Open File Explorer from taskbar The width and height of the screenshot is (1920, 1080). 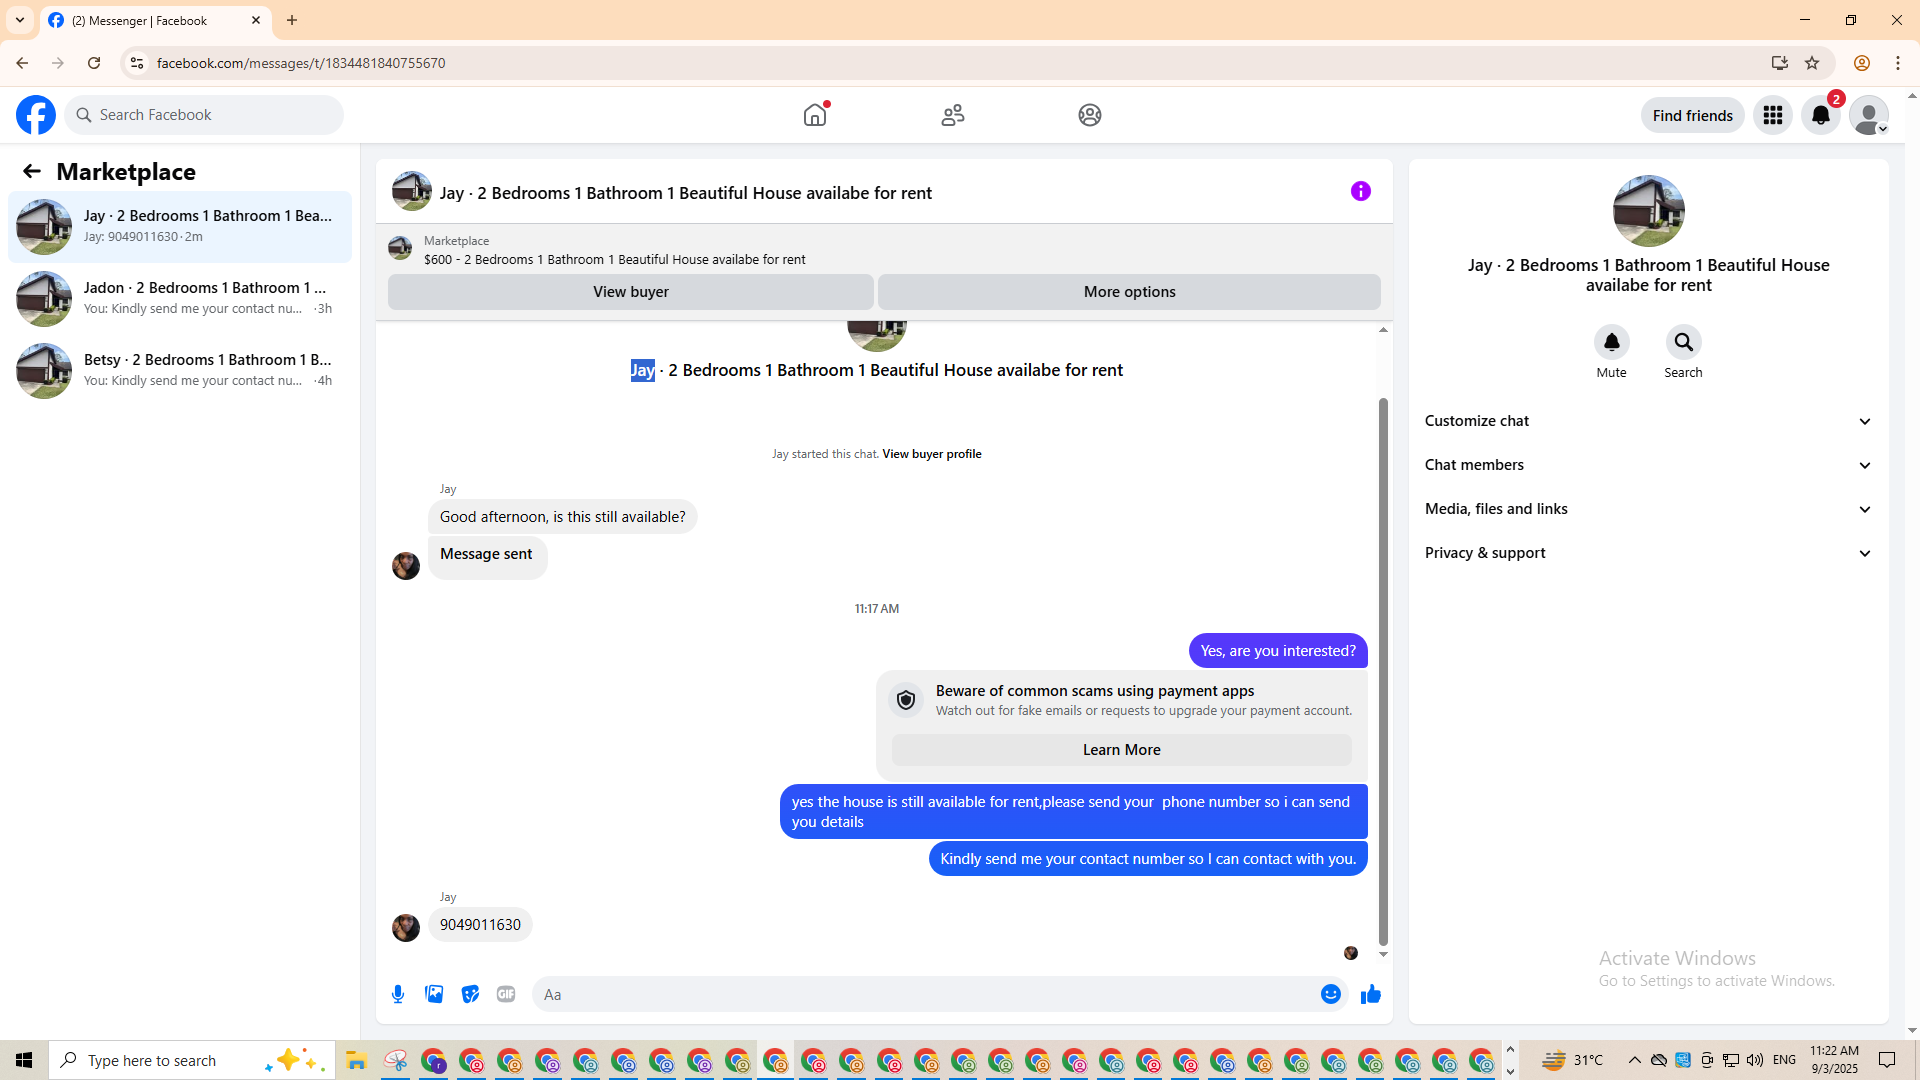(x=356, y=1060)
